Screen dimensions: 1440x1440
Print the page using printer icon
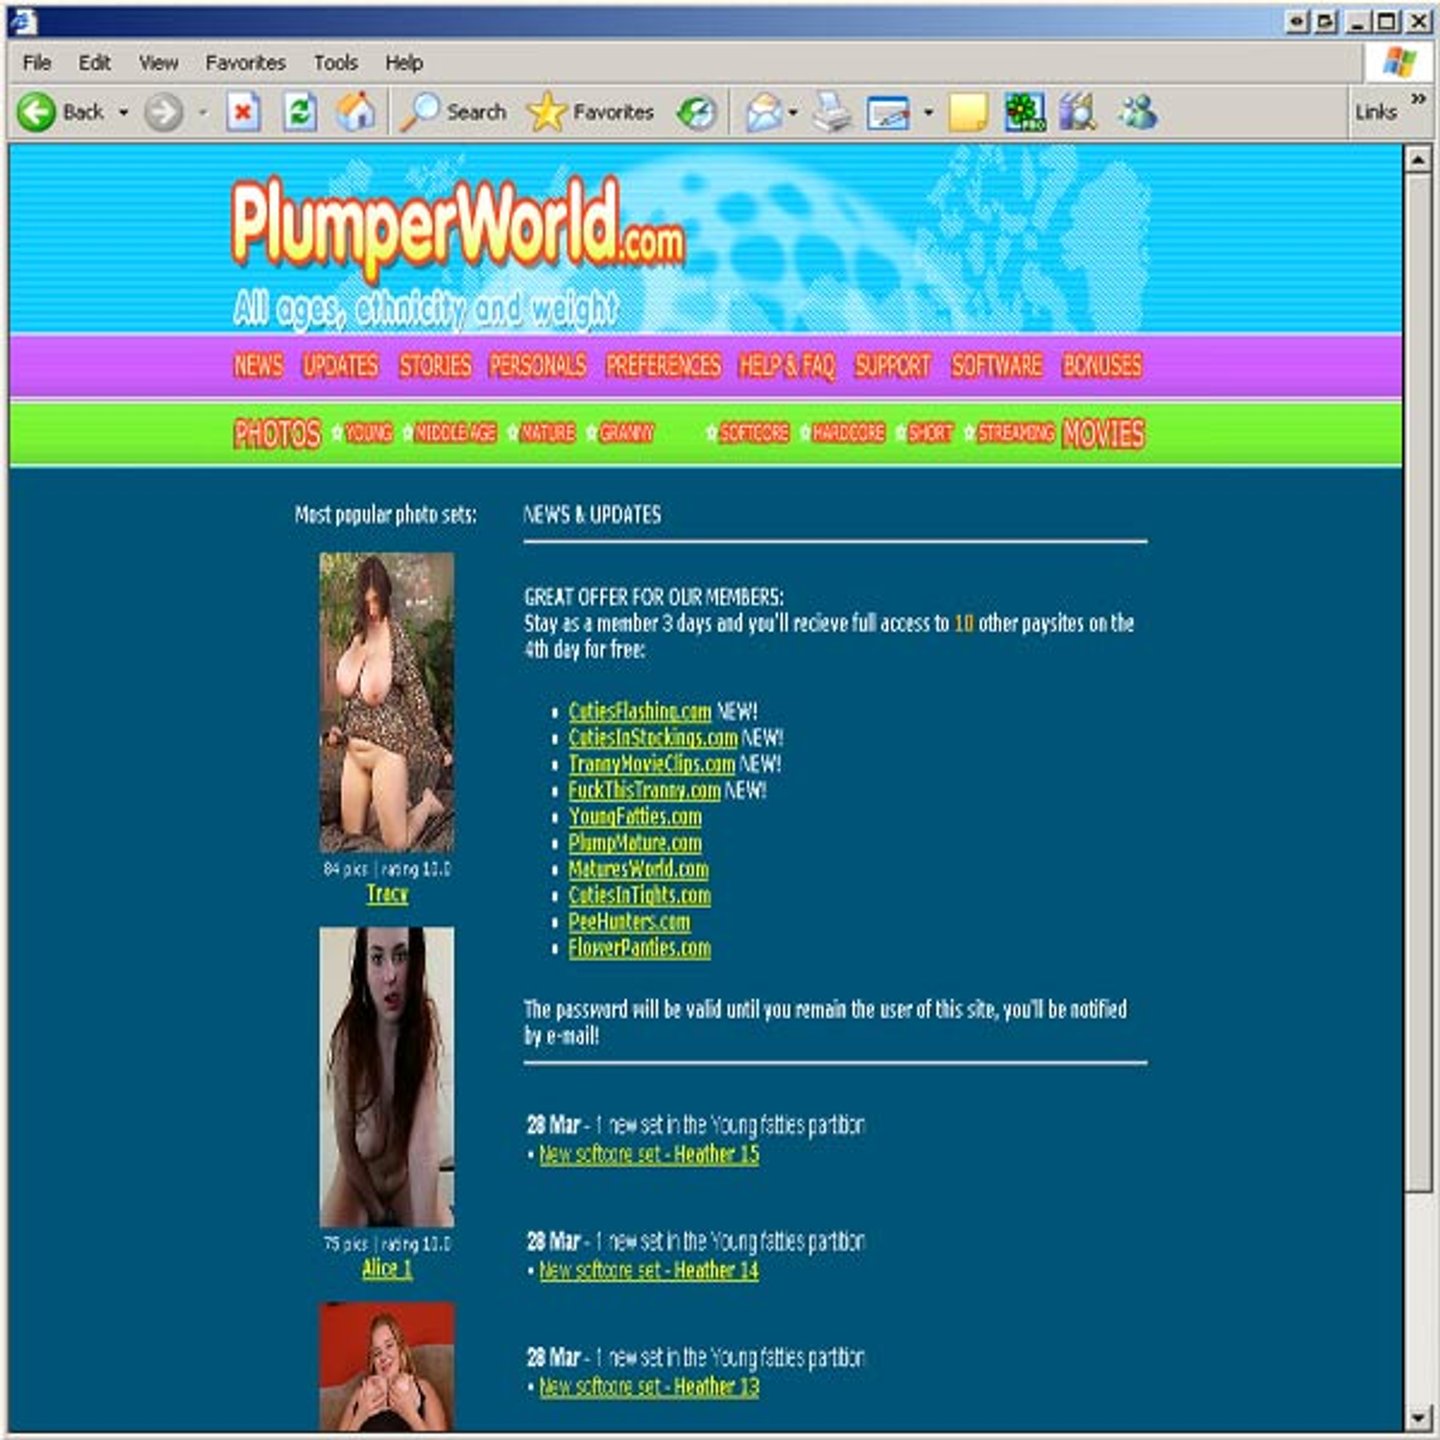pos(831,112)
